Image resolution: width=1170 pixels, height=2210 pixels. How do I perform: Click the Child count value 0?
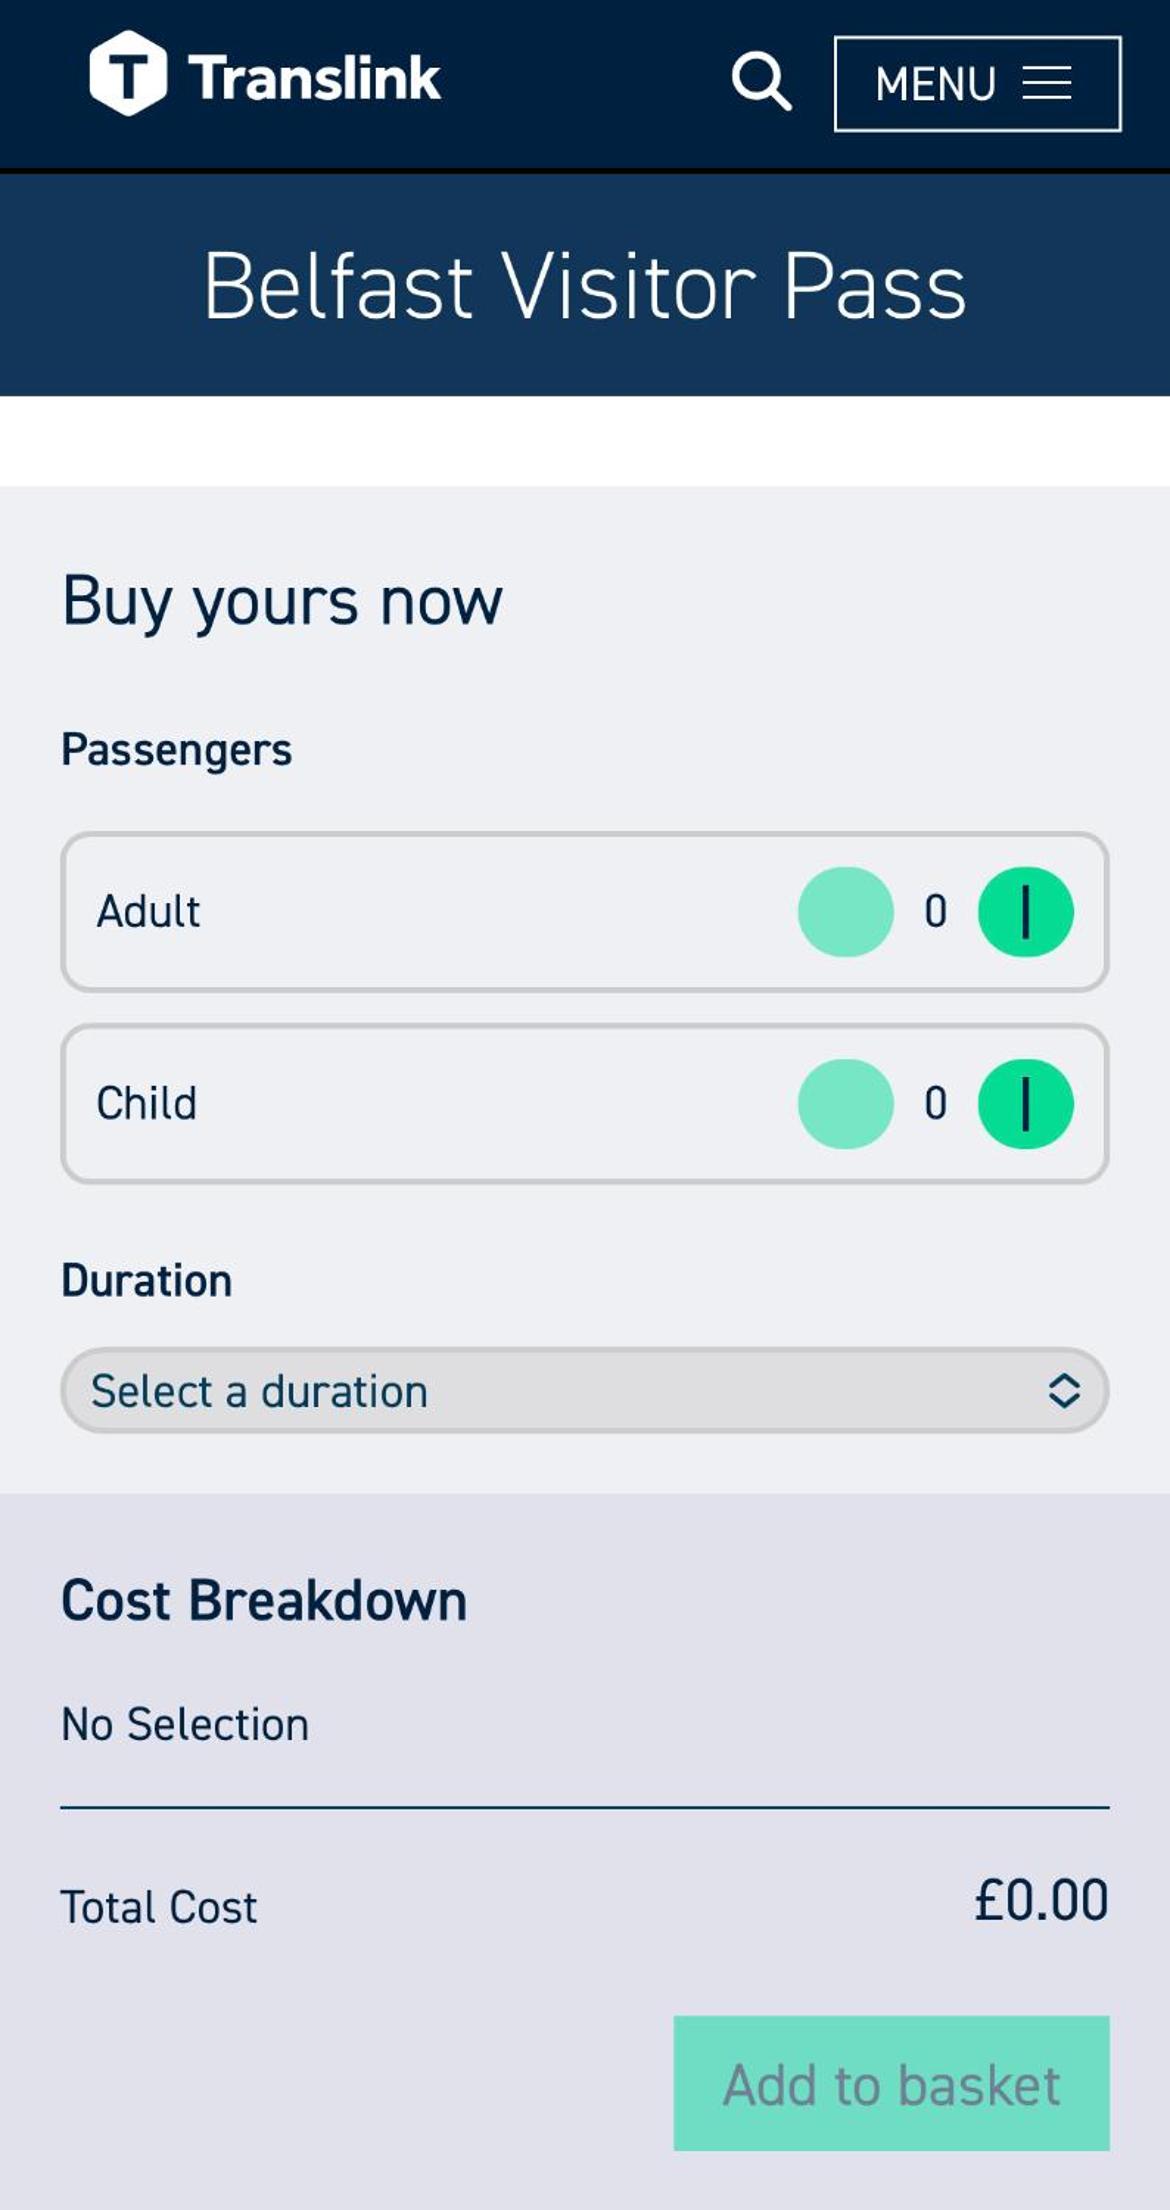[x=935, y=1104]
